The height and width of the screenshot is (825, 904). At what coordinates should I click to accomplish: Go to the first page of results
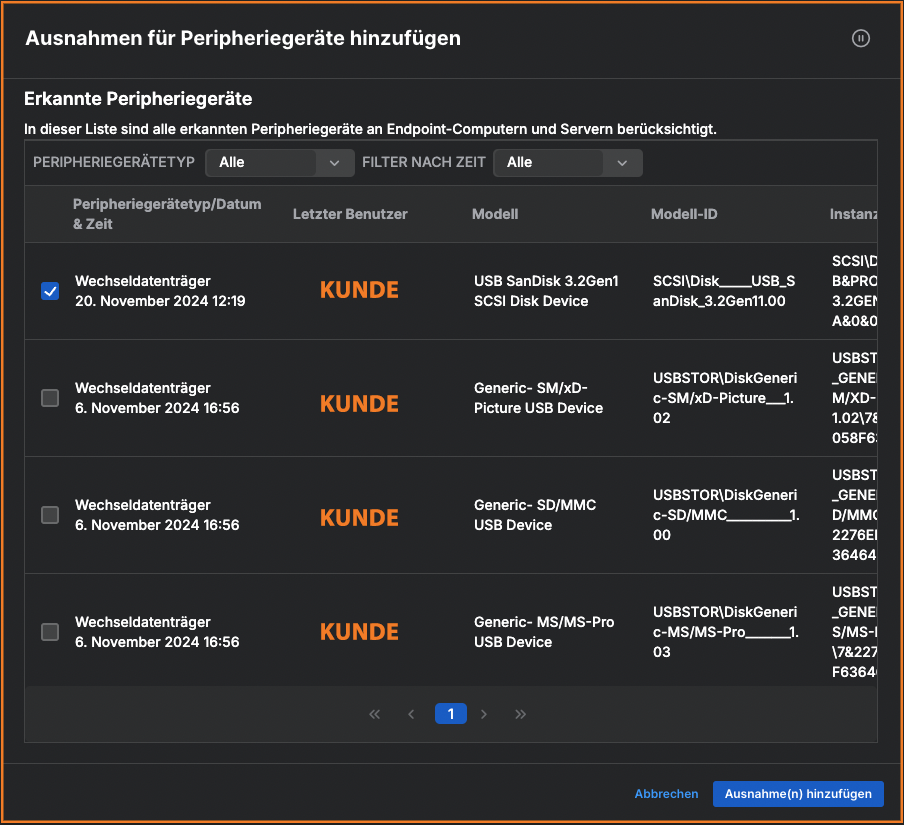pos(375,714)
